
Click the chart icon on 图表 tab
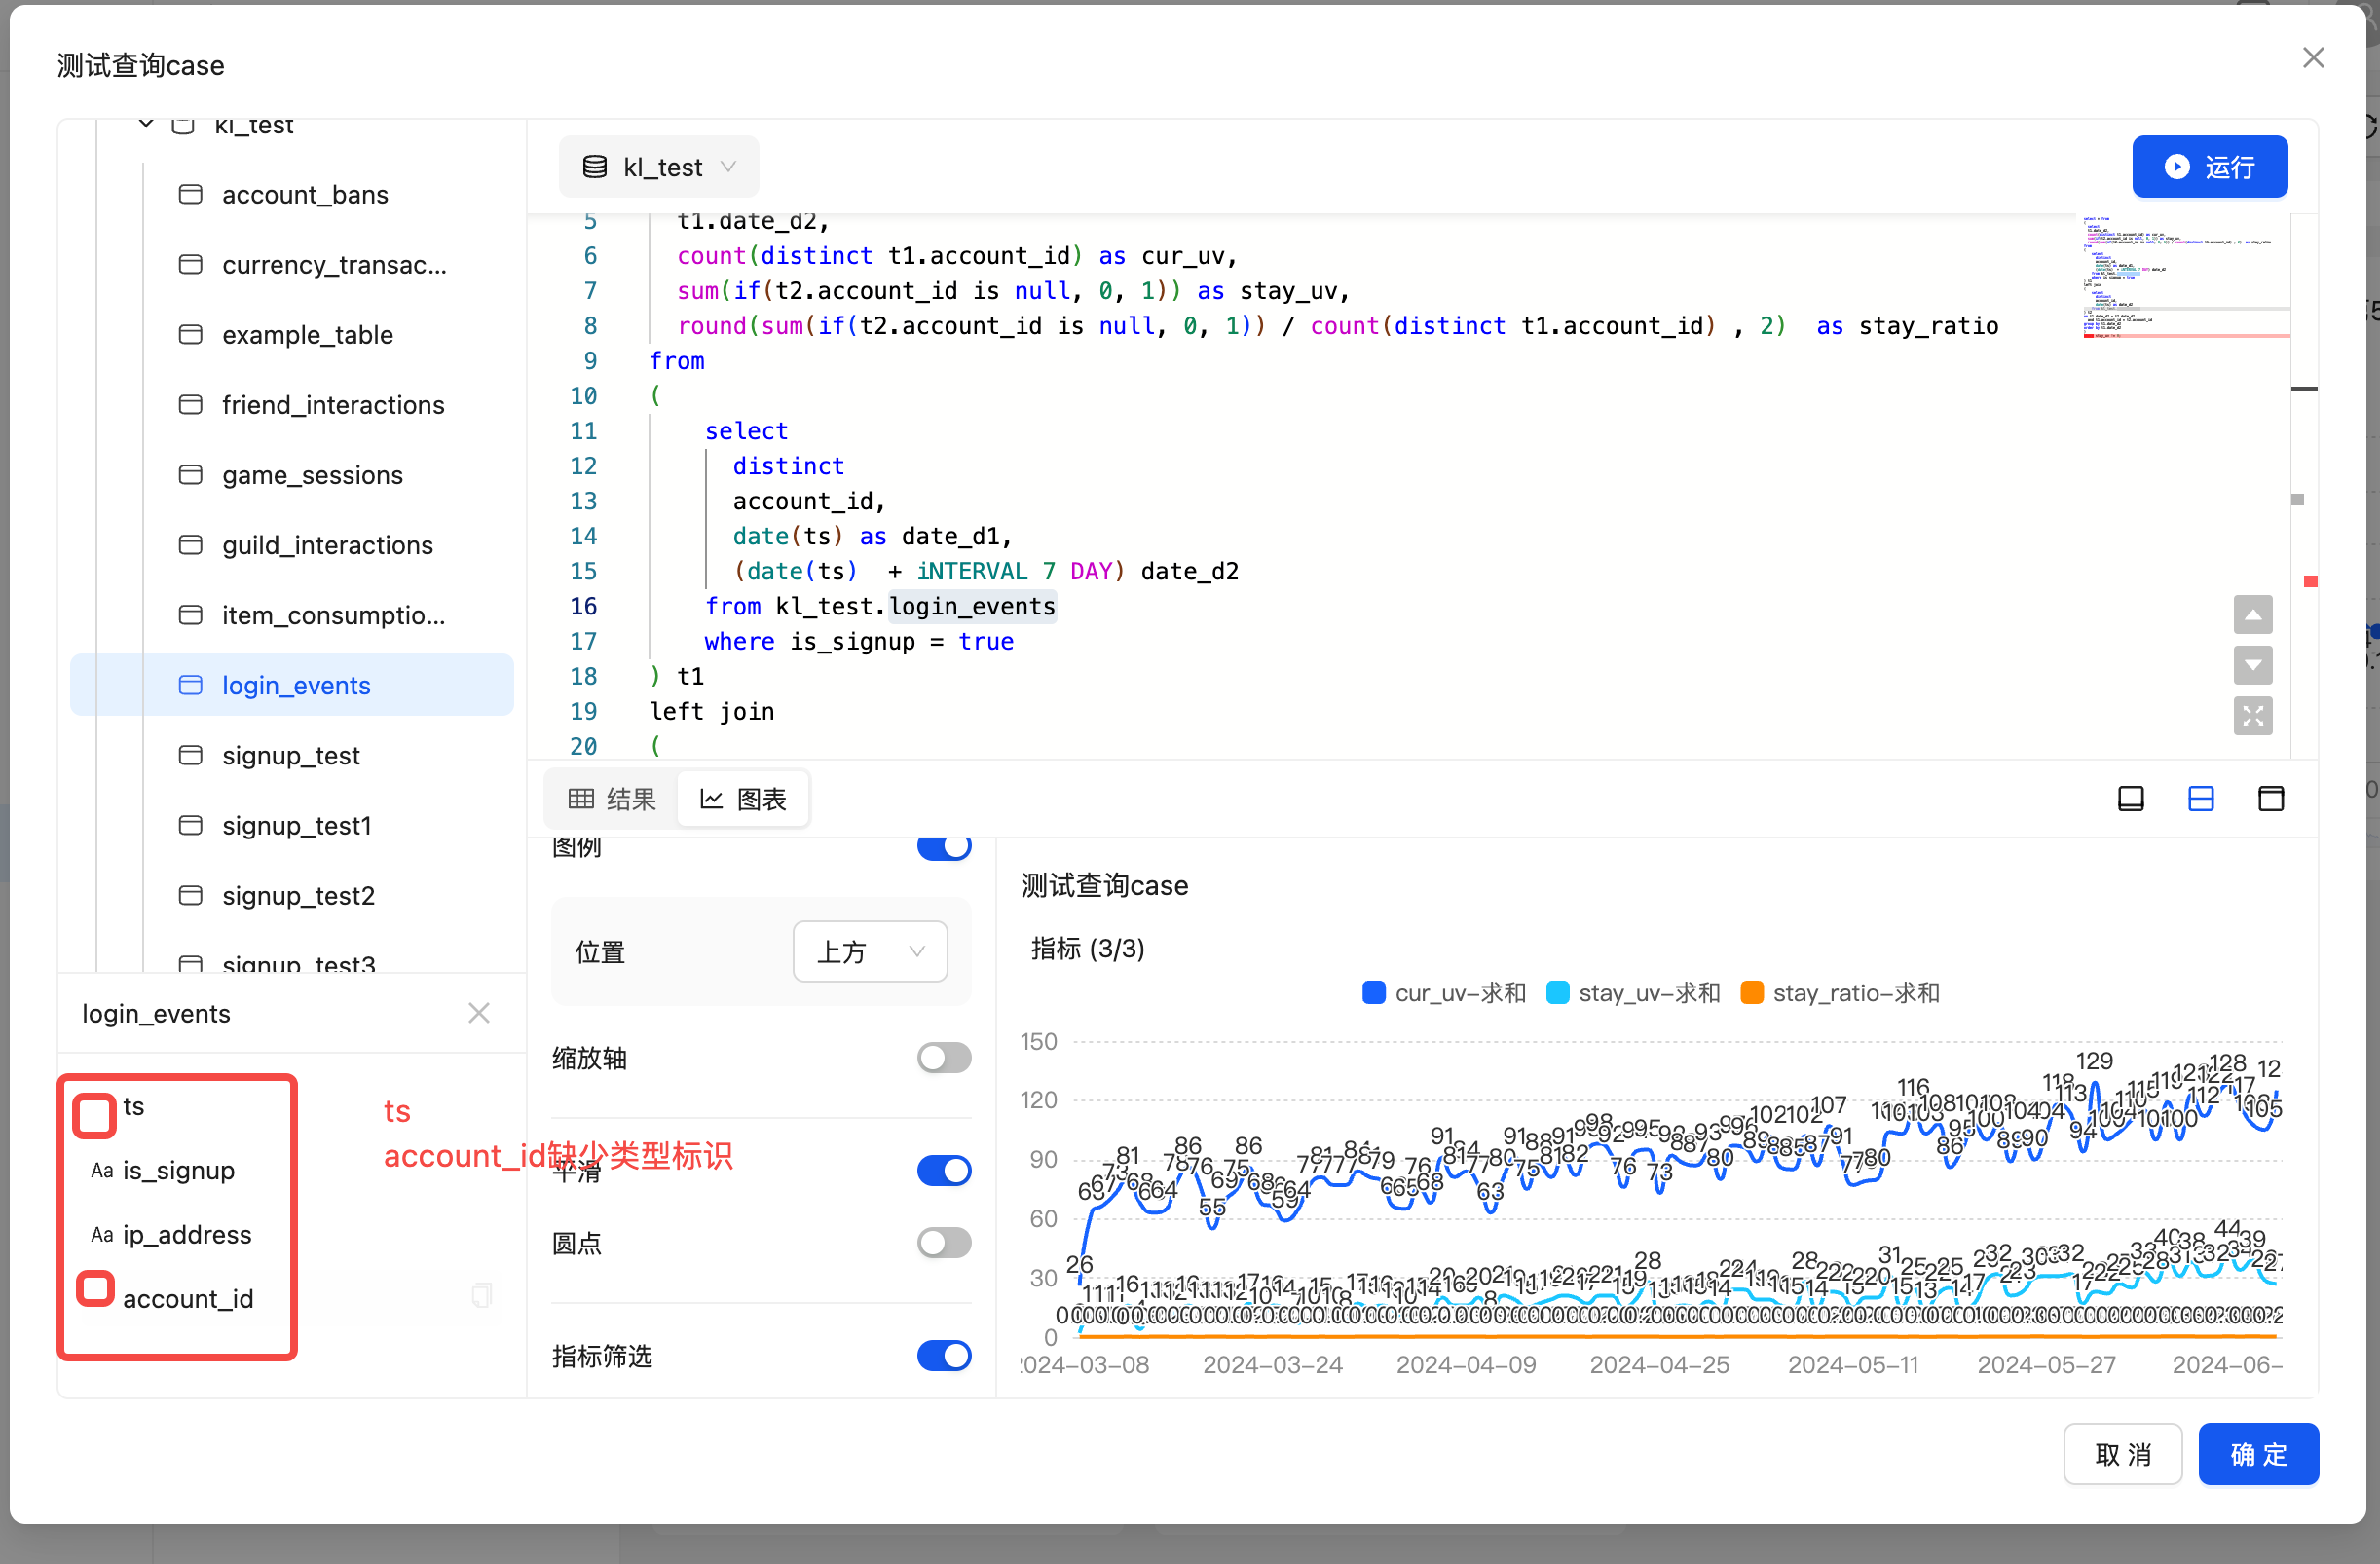[711, 798]
